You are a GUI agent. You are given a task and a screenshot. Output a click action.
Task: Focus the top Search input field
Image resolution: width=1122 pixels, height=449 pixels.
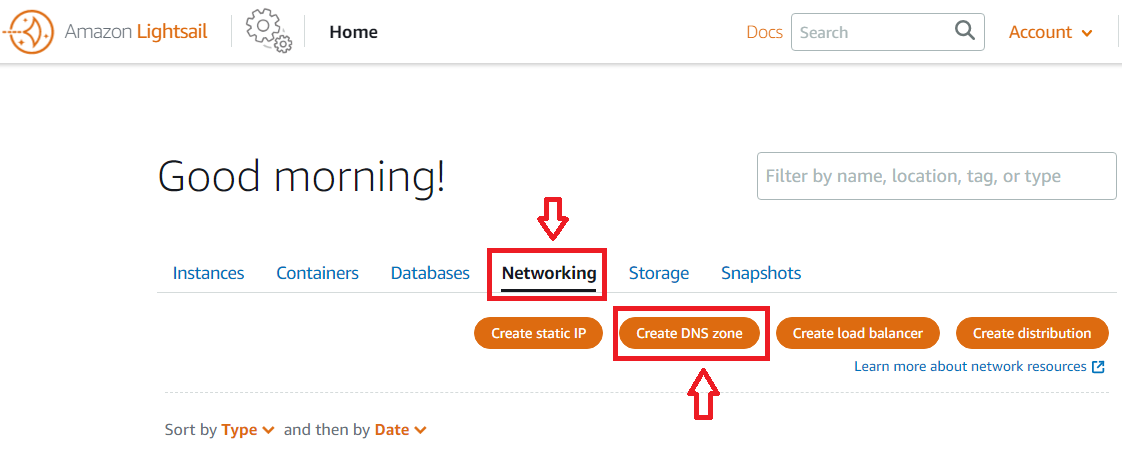pyautogui.click(x=870, y=32)
